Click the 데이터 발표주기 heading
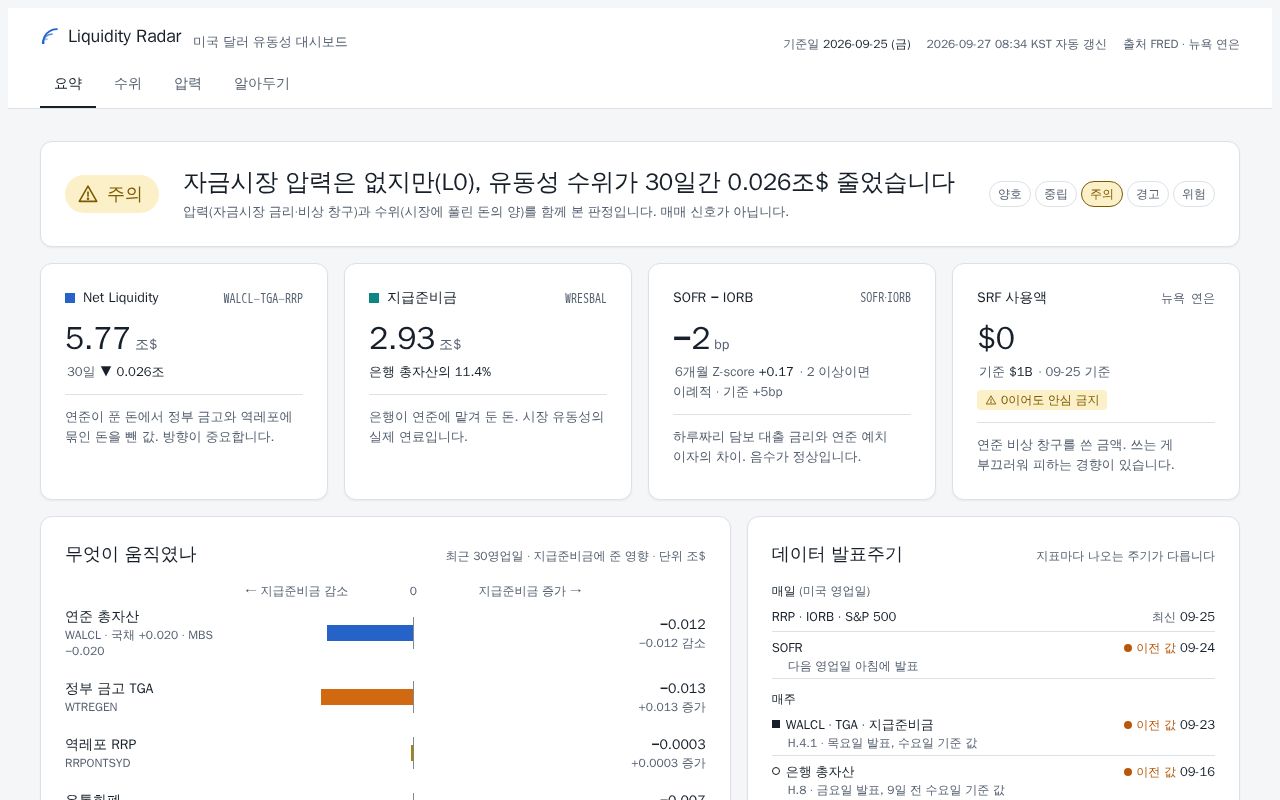 tap(837, 554)
